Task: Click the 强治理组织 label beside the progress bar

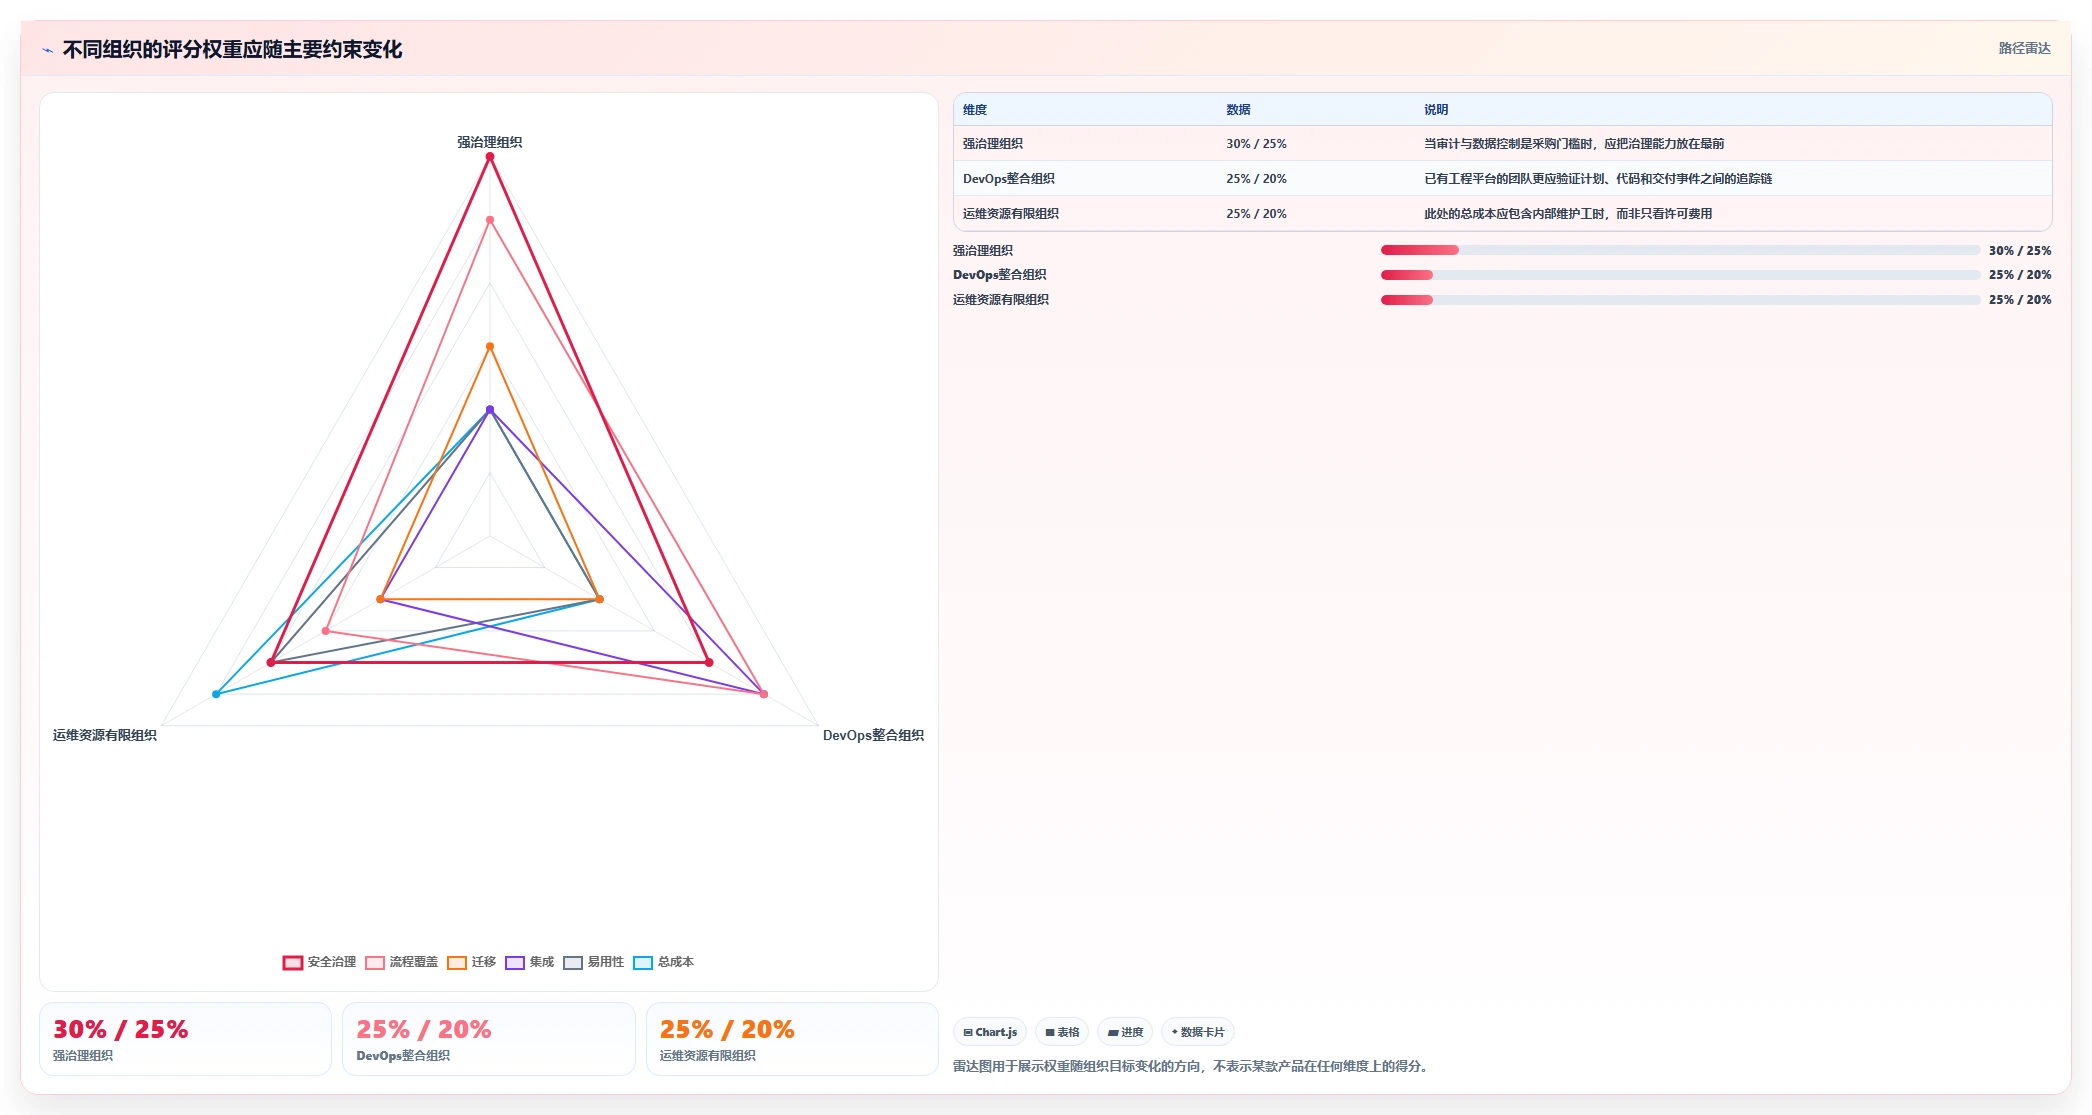Action: [983, 251]
